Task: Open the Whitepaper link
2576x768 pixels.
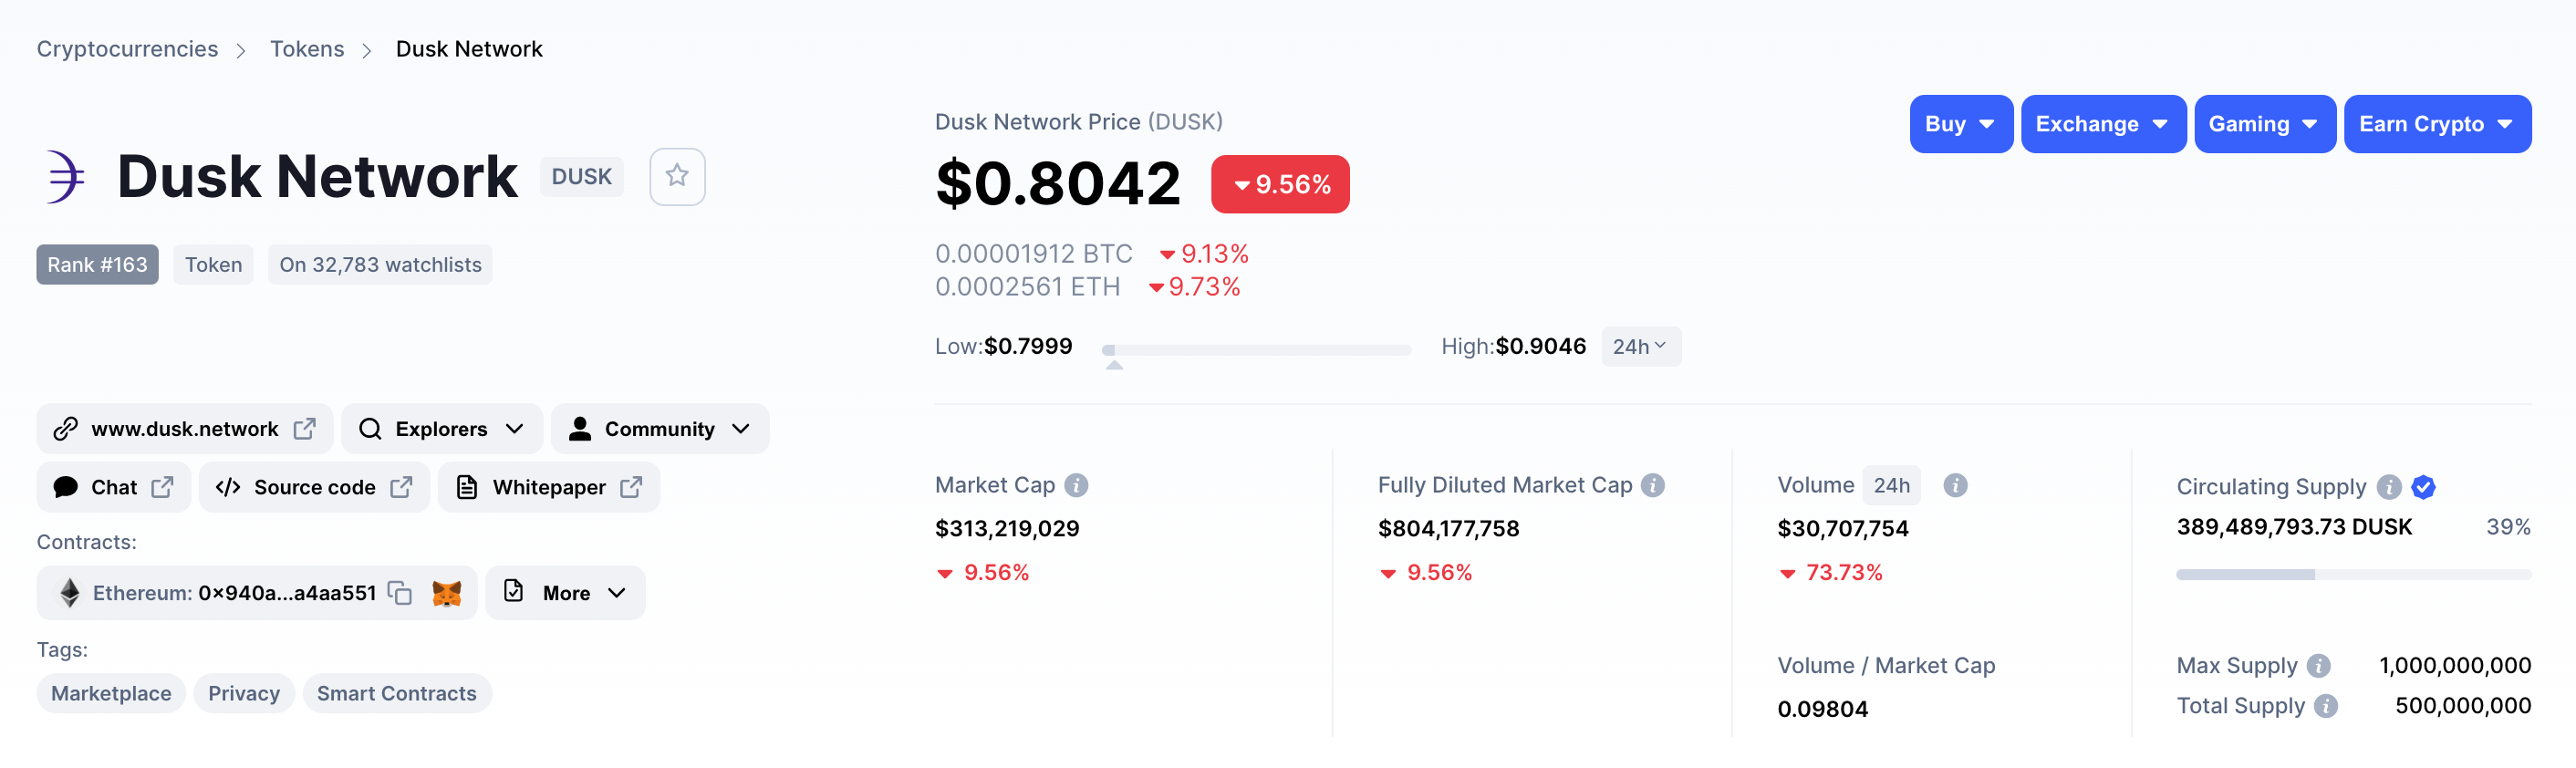Action: point(549,487)
